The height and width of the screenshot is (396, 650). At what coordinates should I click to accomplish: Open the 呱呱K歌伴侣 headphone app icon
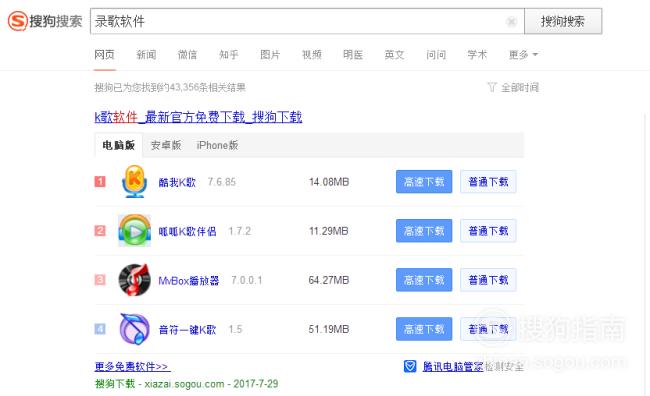point(134,231)
